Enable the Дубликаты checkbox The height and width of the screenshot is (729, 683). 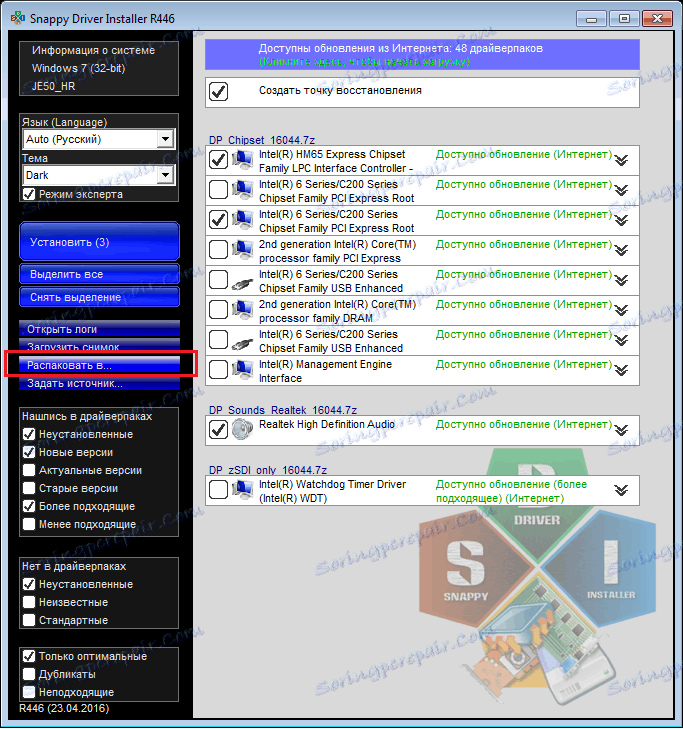click(x=29, y=674)
